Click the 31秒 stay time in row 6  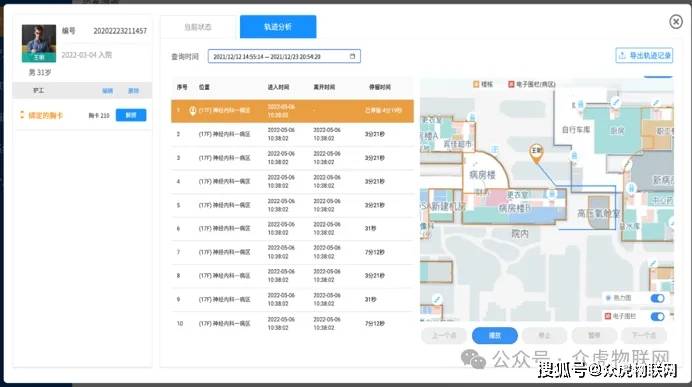[371, 229]
